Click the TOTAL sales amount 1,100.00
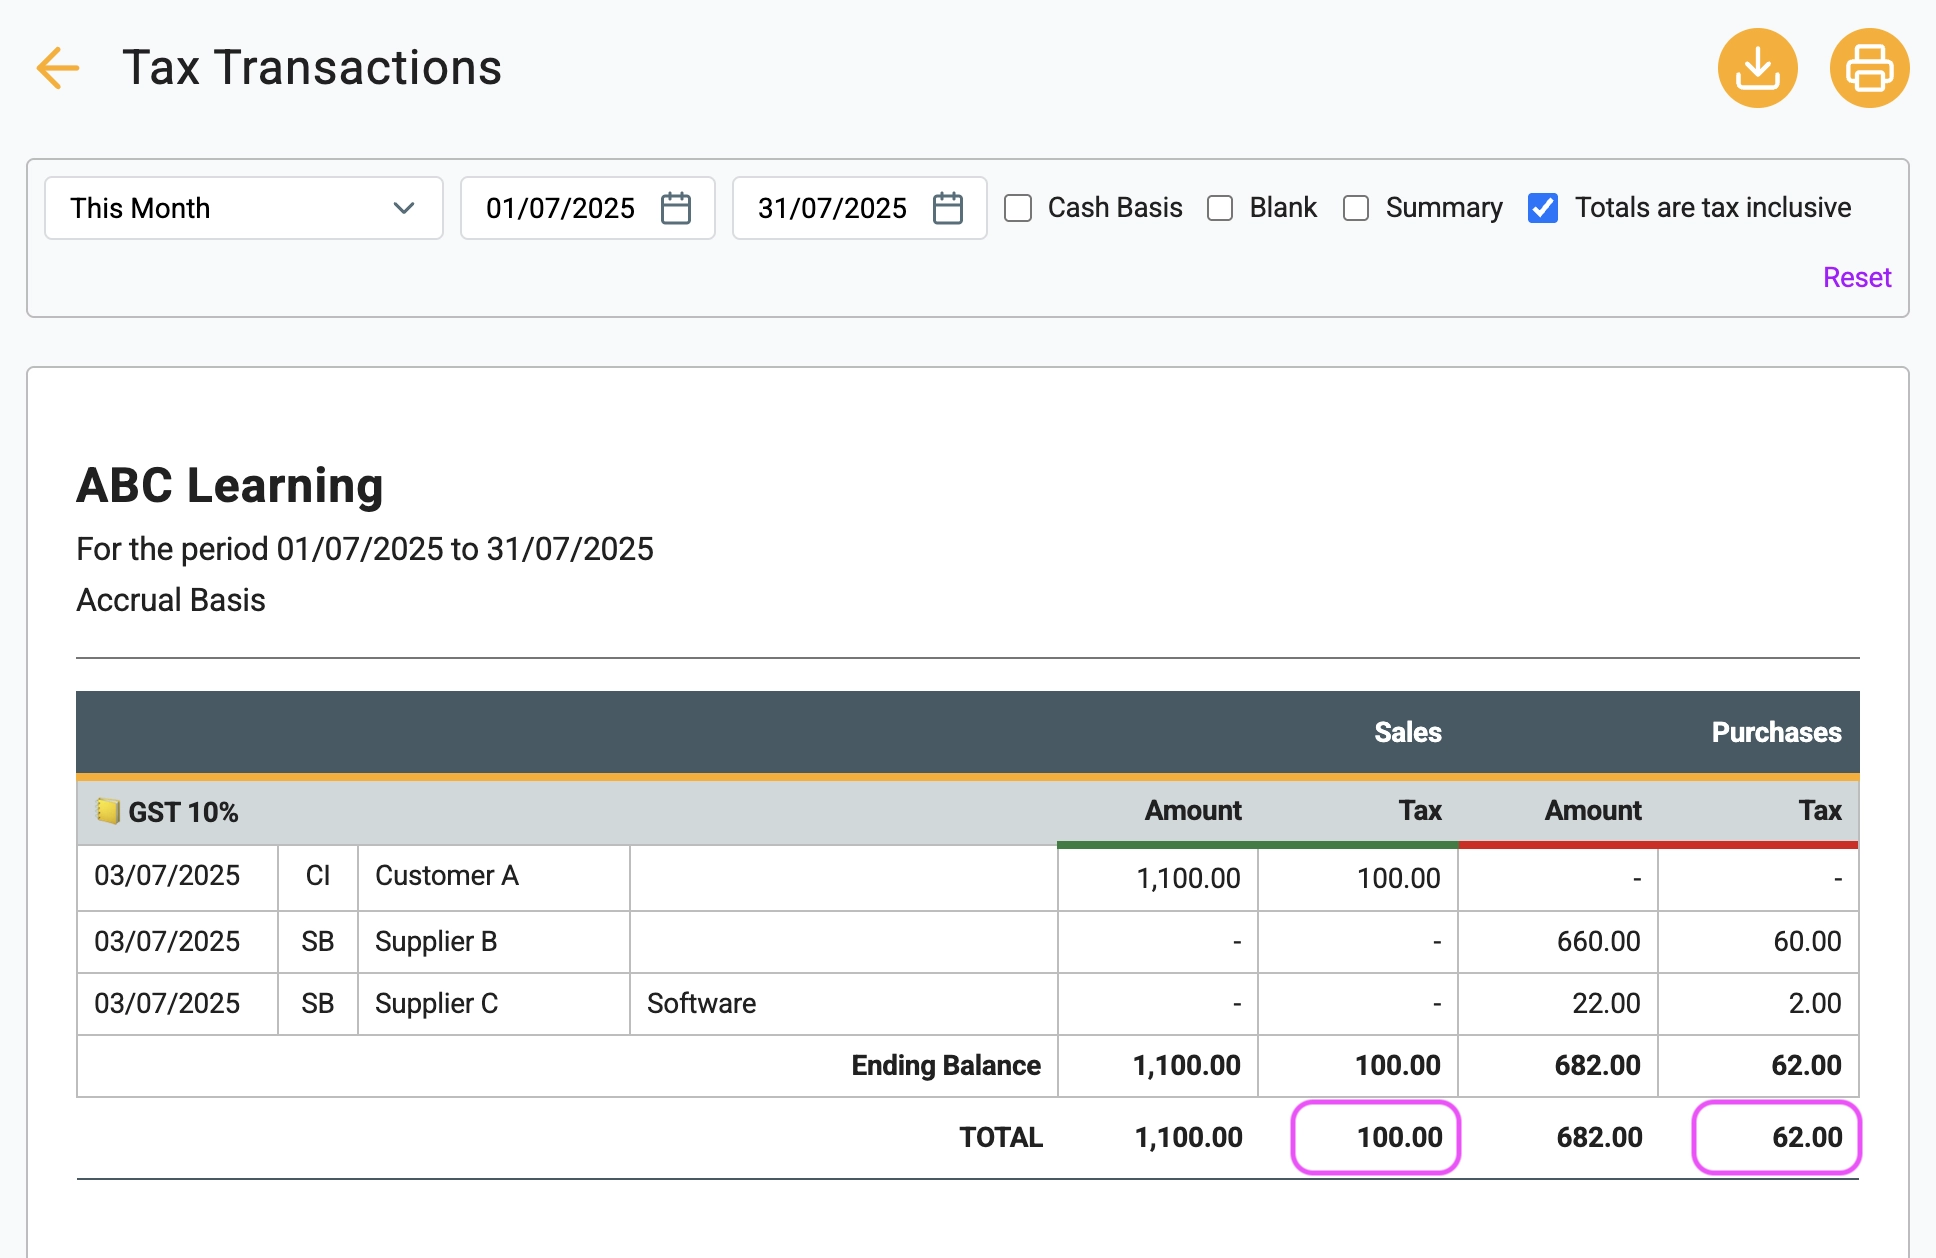1936x1258 pixels. 1188,1138
